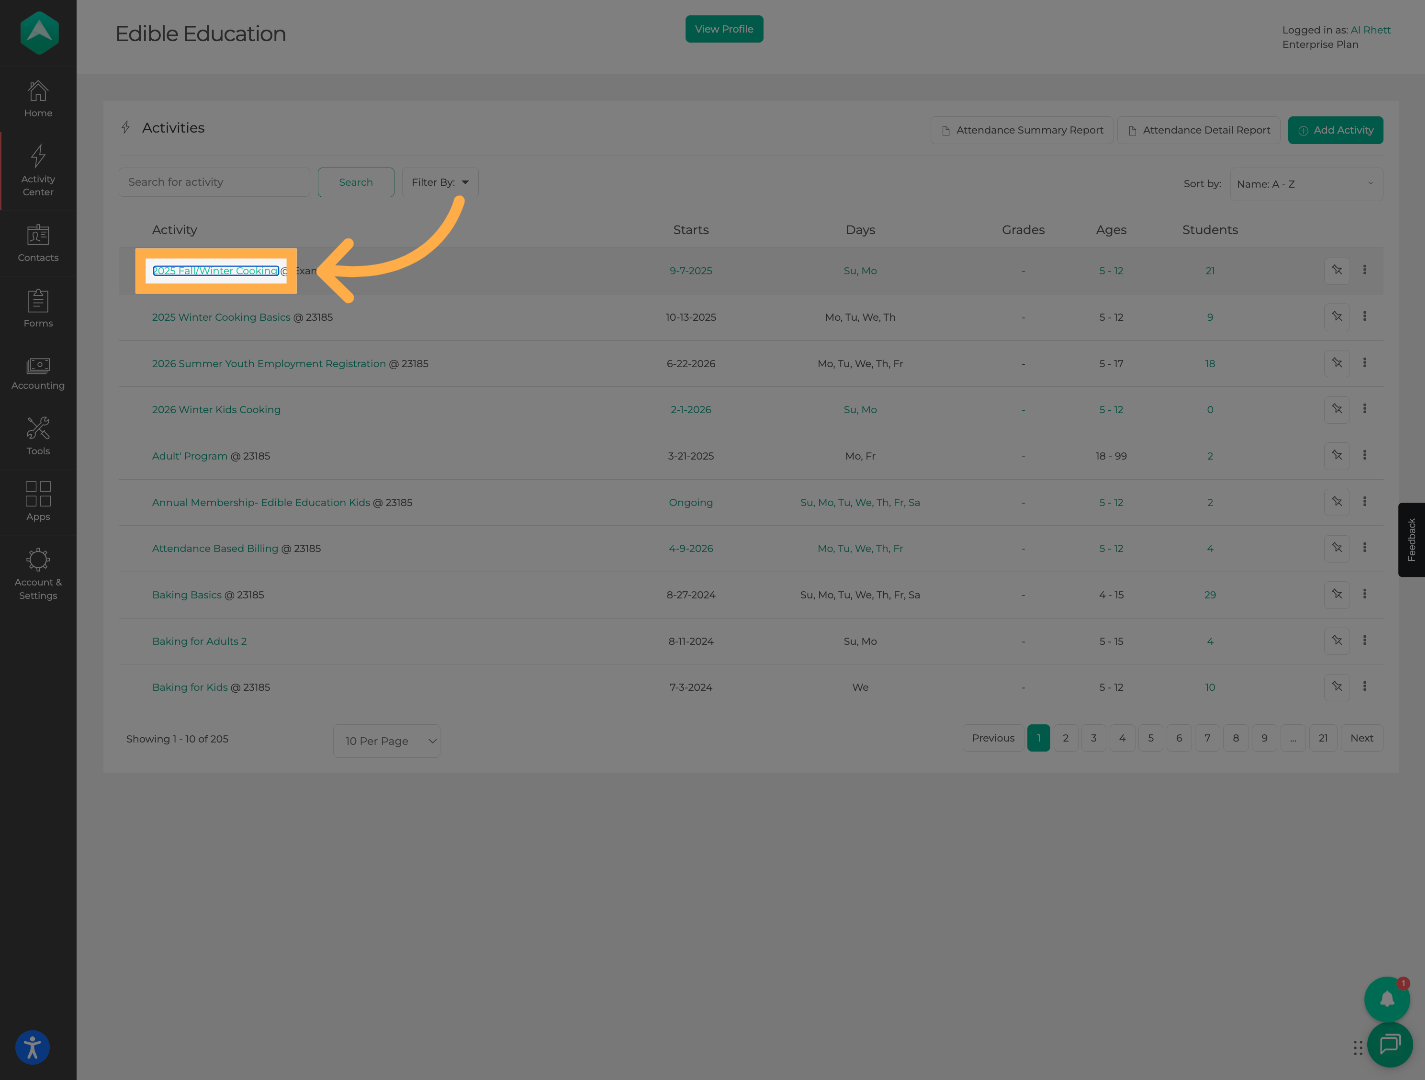The image size is (1425, 1080).
Task: Click the Search button
Action: tap(356, 182)
